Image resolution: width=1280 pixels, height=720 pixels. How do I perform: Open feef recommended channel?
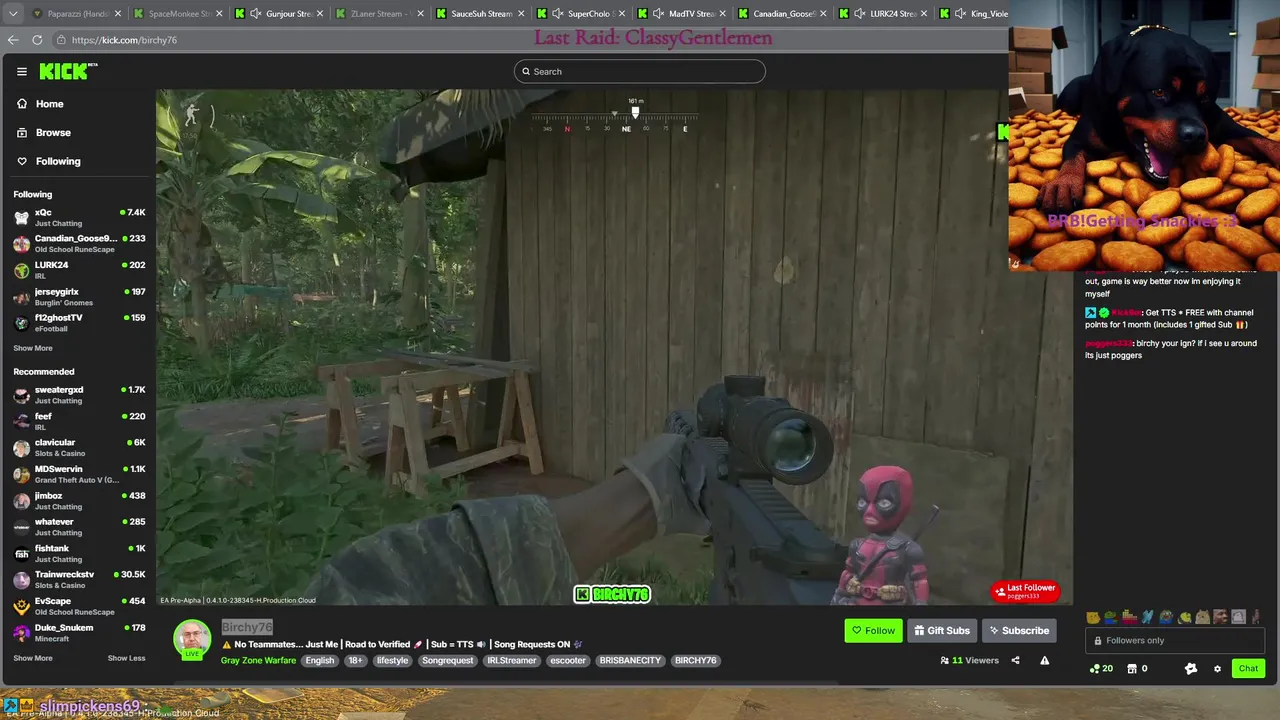[x=78, y=421]
